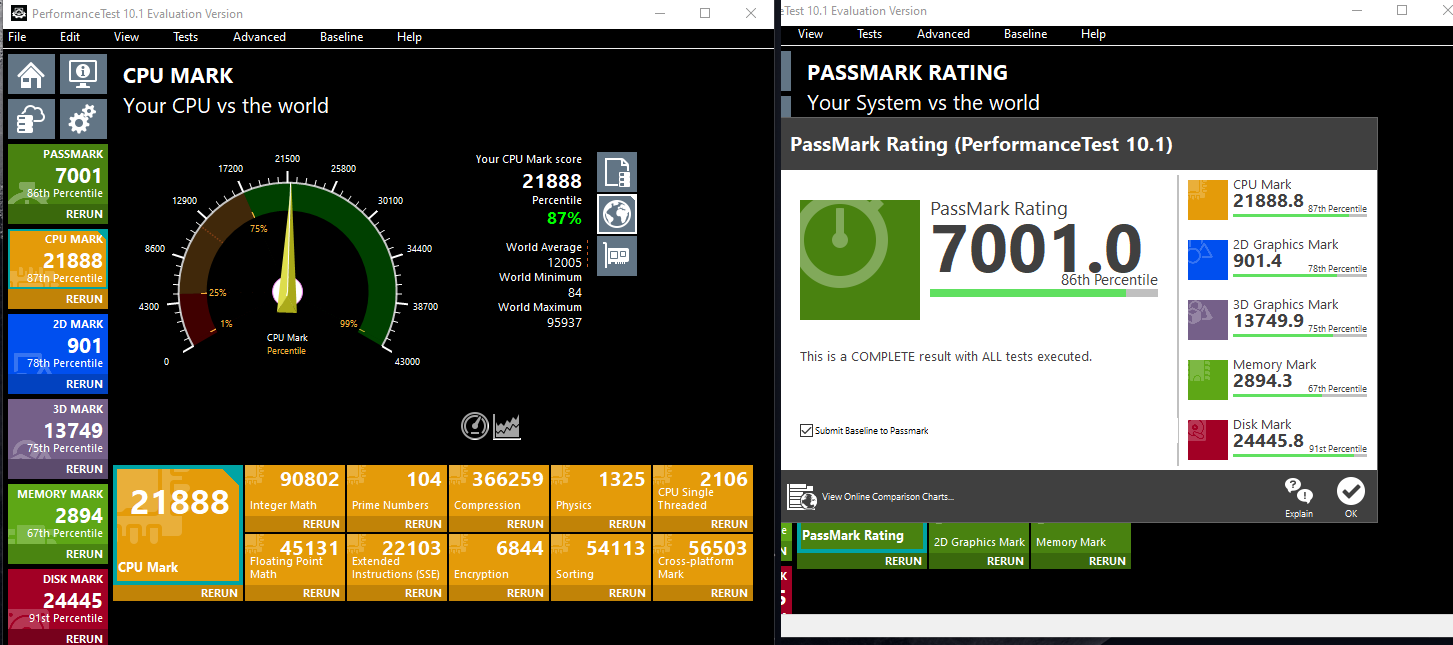Image resolution: width=1453 pixels, height=645 pixels.
Task: Click World Average 12005 value
Action: pos(562,262)
